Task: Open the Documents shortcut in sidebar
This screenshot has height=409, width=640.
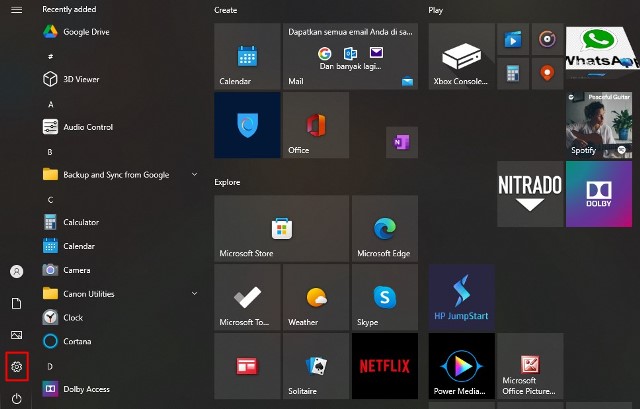Action: (x=16, y=303)
